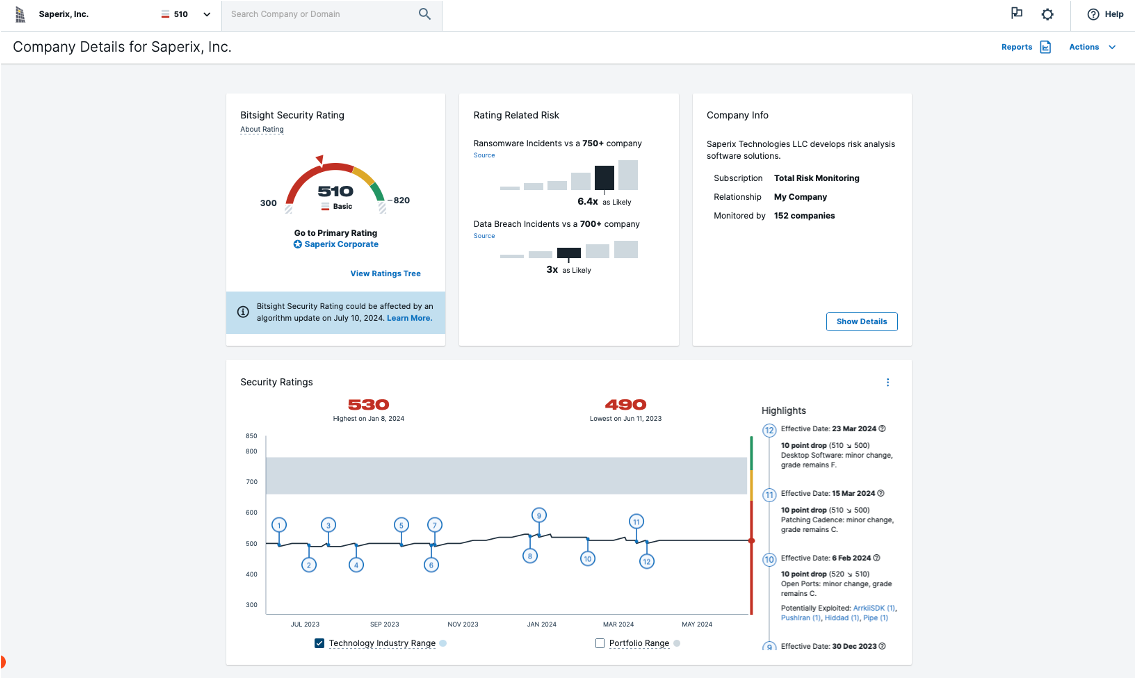
Task: Click Learn More in the algorithm update banner
Action: pos(409,318)
